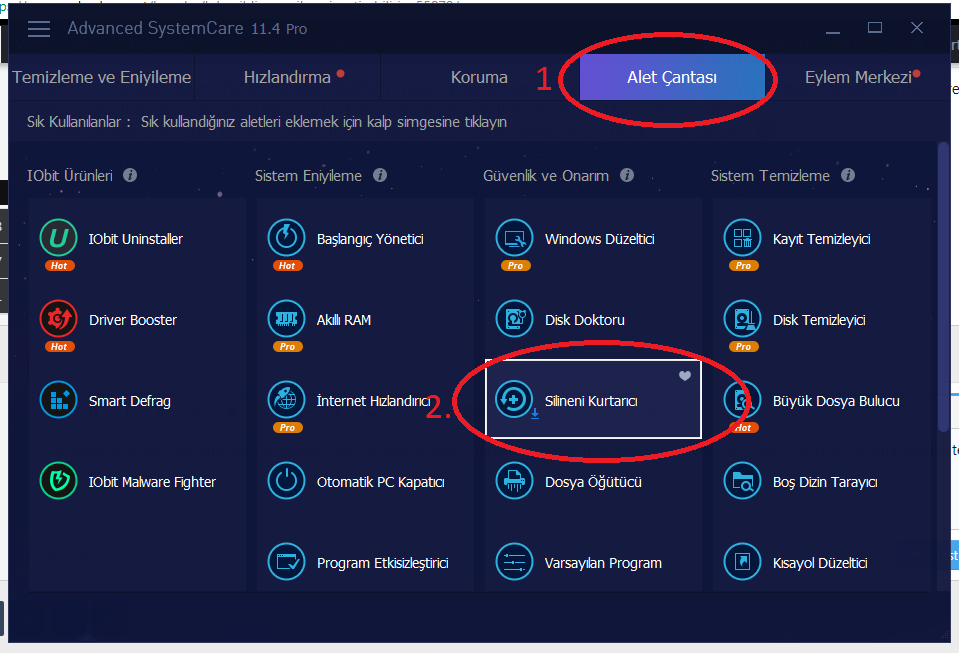The width and height of the screenshot is (959, 653).
Task: Click the Kayıt Temizleyici label
Action: point(821,239)
